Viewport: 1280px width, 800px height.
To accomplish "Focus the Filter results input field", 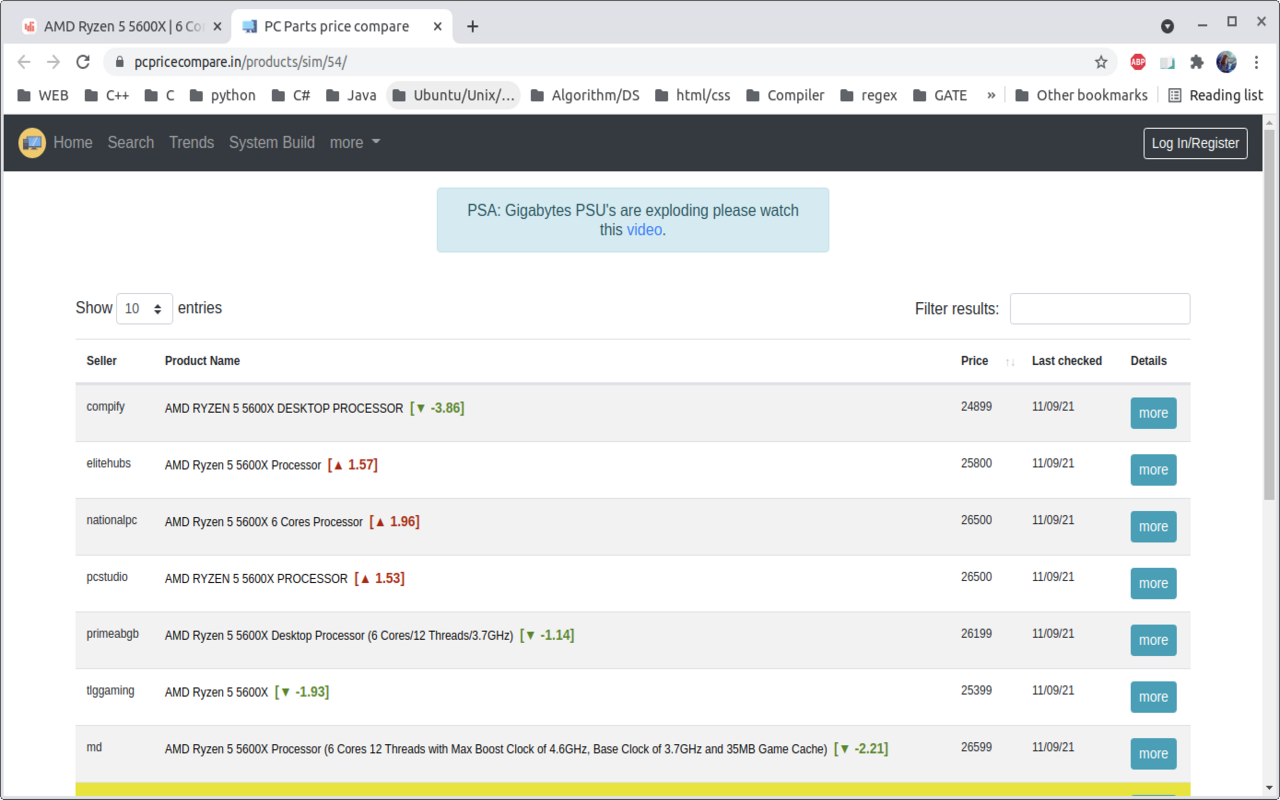I will [1099, 309].
